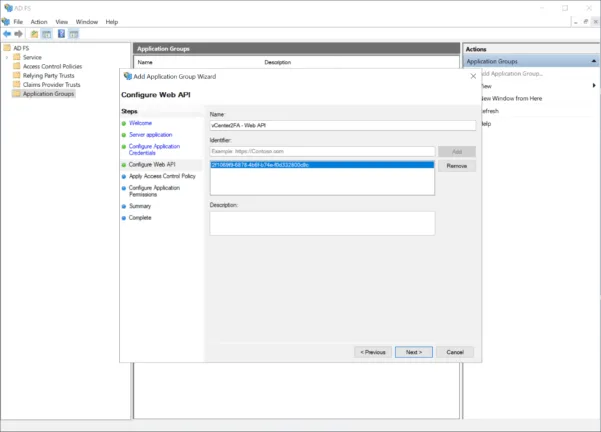This screenshot has height=432, width=601.
Task: Click Configure Application Permissions step
Action: [x=154, y=191]
